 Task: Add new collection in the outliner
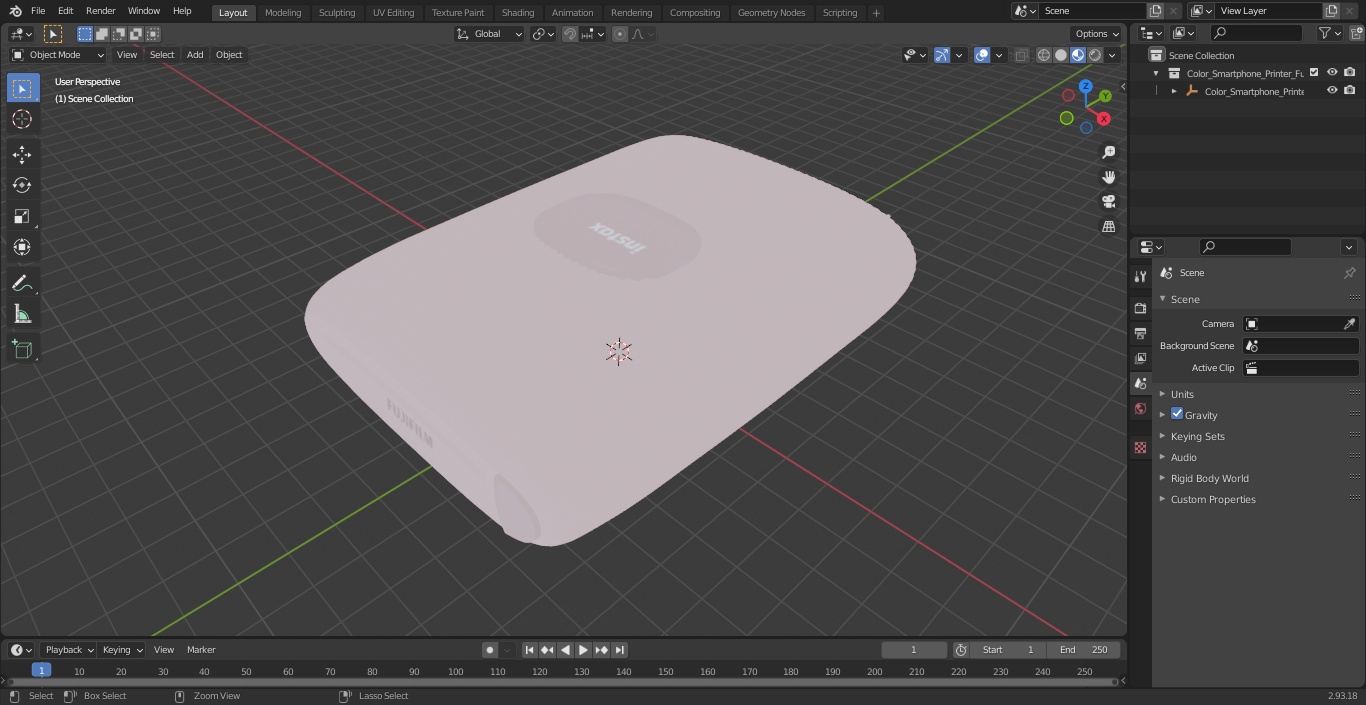(1355, 33)
